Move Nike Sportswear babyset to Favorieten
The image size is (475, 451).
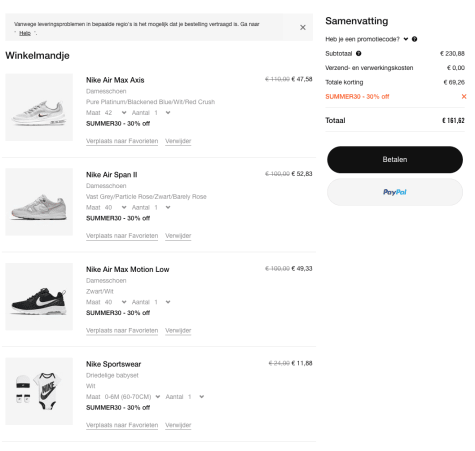pos(122,425)
